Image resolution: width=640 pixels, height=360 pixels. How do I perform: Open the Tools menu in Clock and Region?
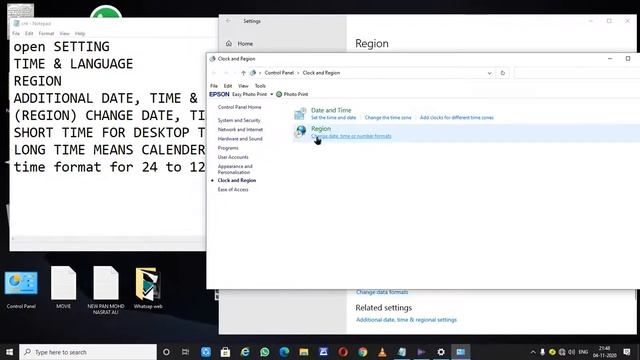coord(260,86)
